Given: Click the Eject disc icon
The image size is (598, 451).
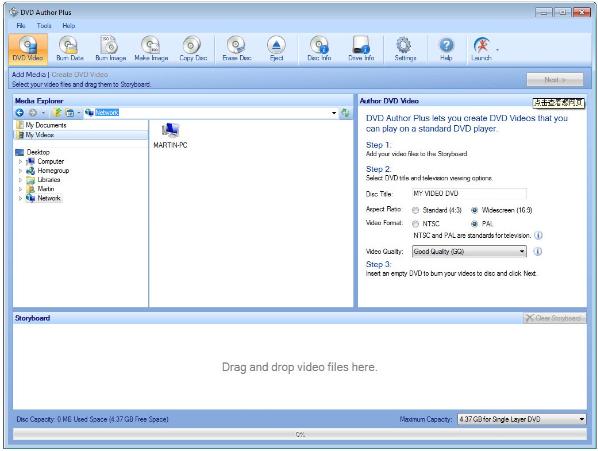Looking at the screenshot, I should [x=276, y=49].
